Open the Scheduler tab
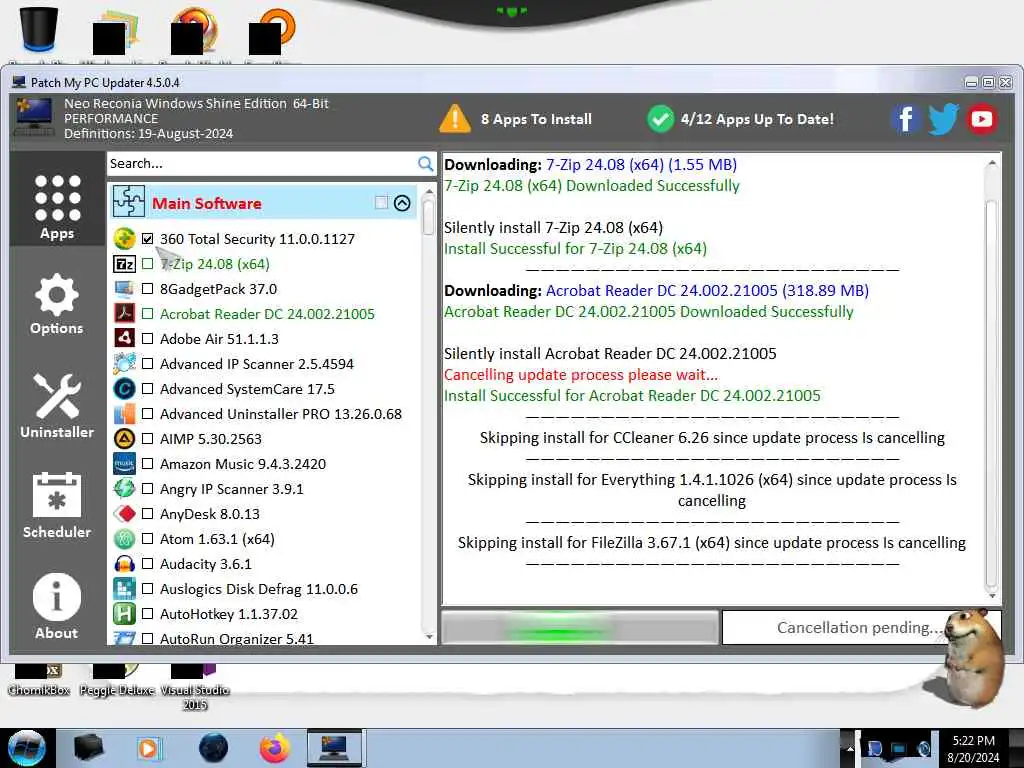Screen dimensions: 1024x768 pos(57,505)
